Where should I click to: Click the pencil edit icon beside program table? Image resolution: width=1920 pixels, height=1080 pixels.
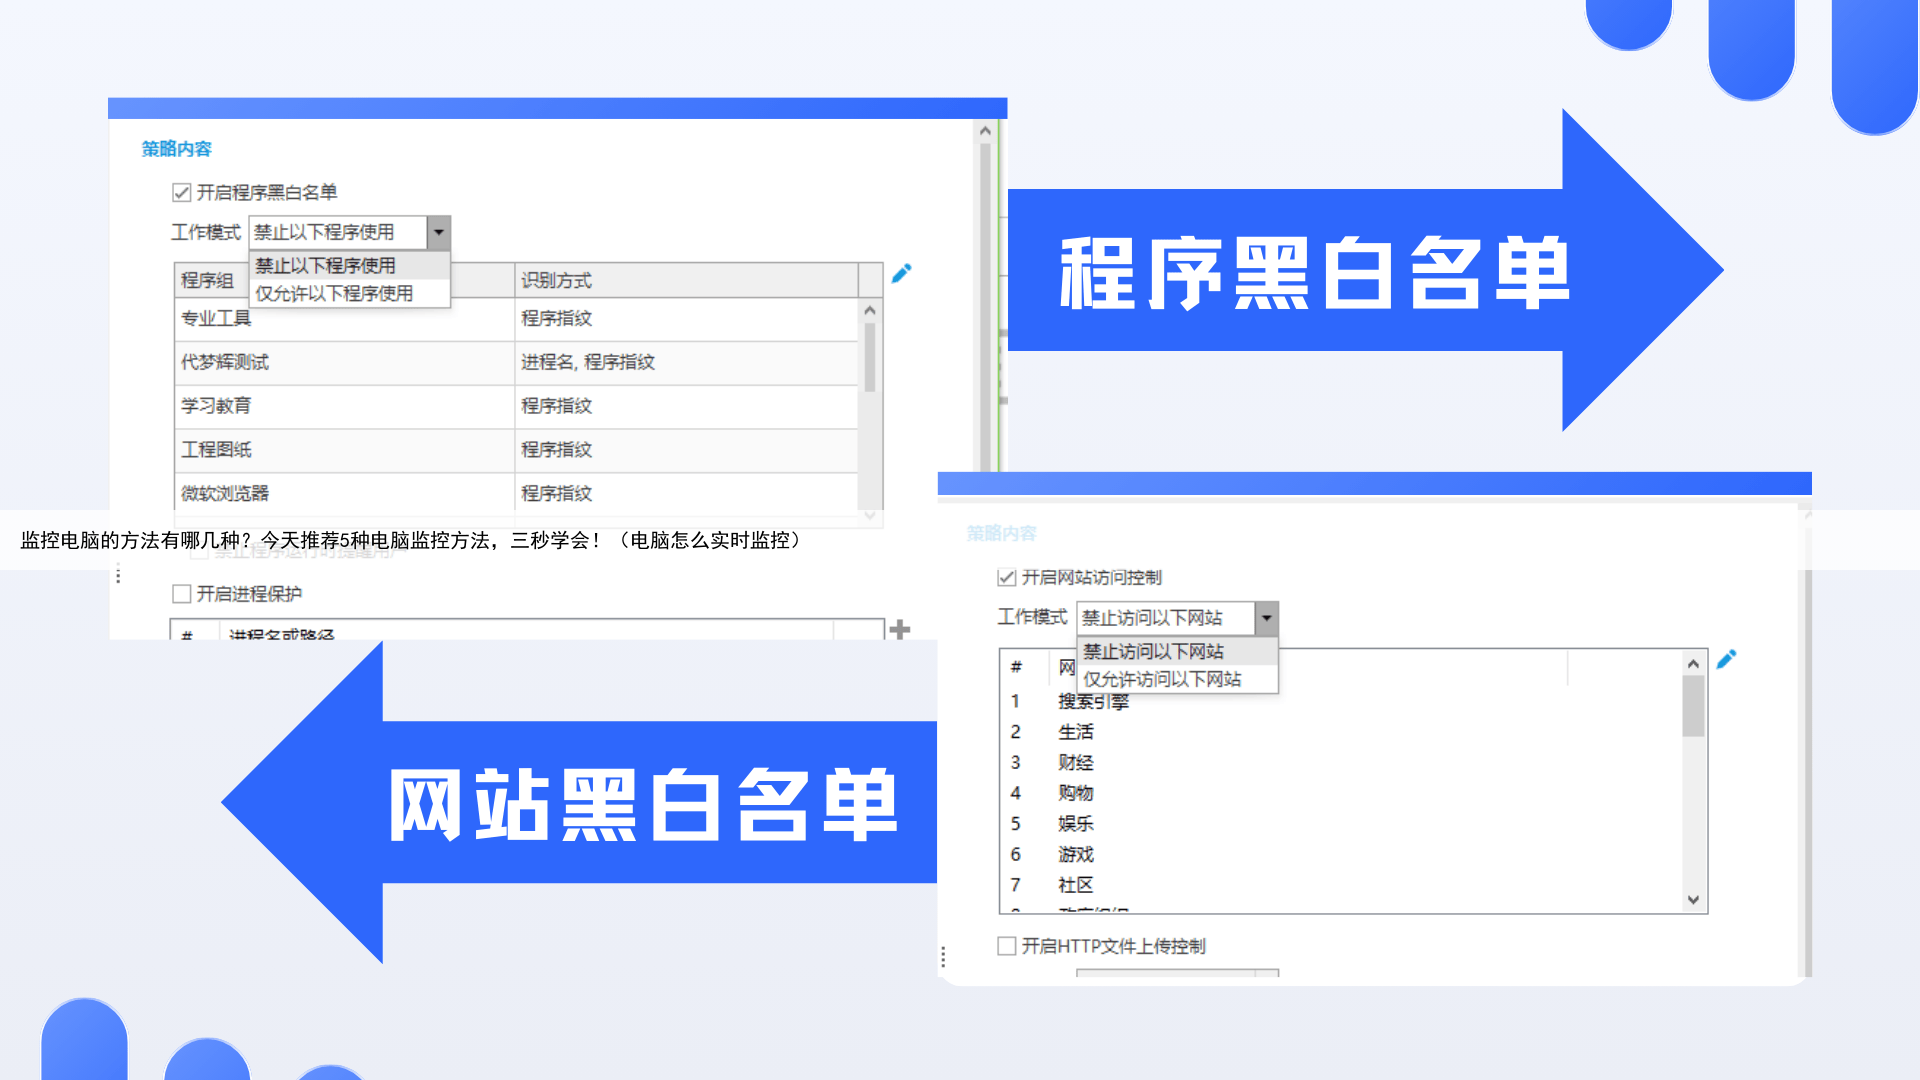(901, 274)
